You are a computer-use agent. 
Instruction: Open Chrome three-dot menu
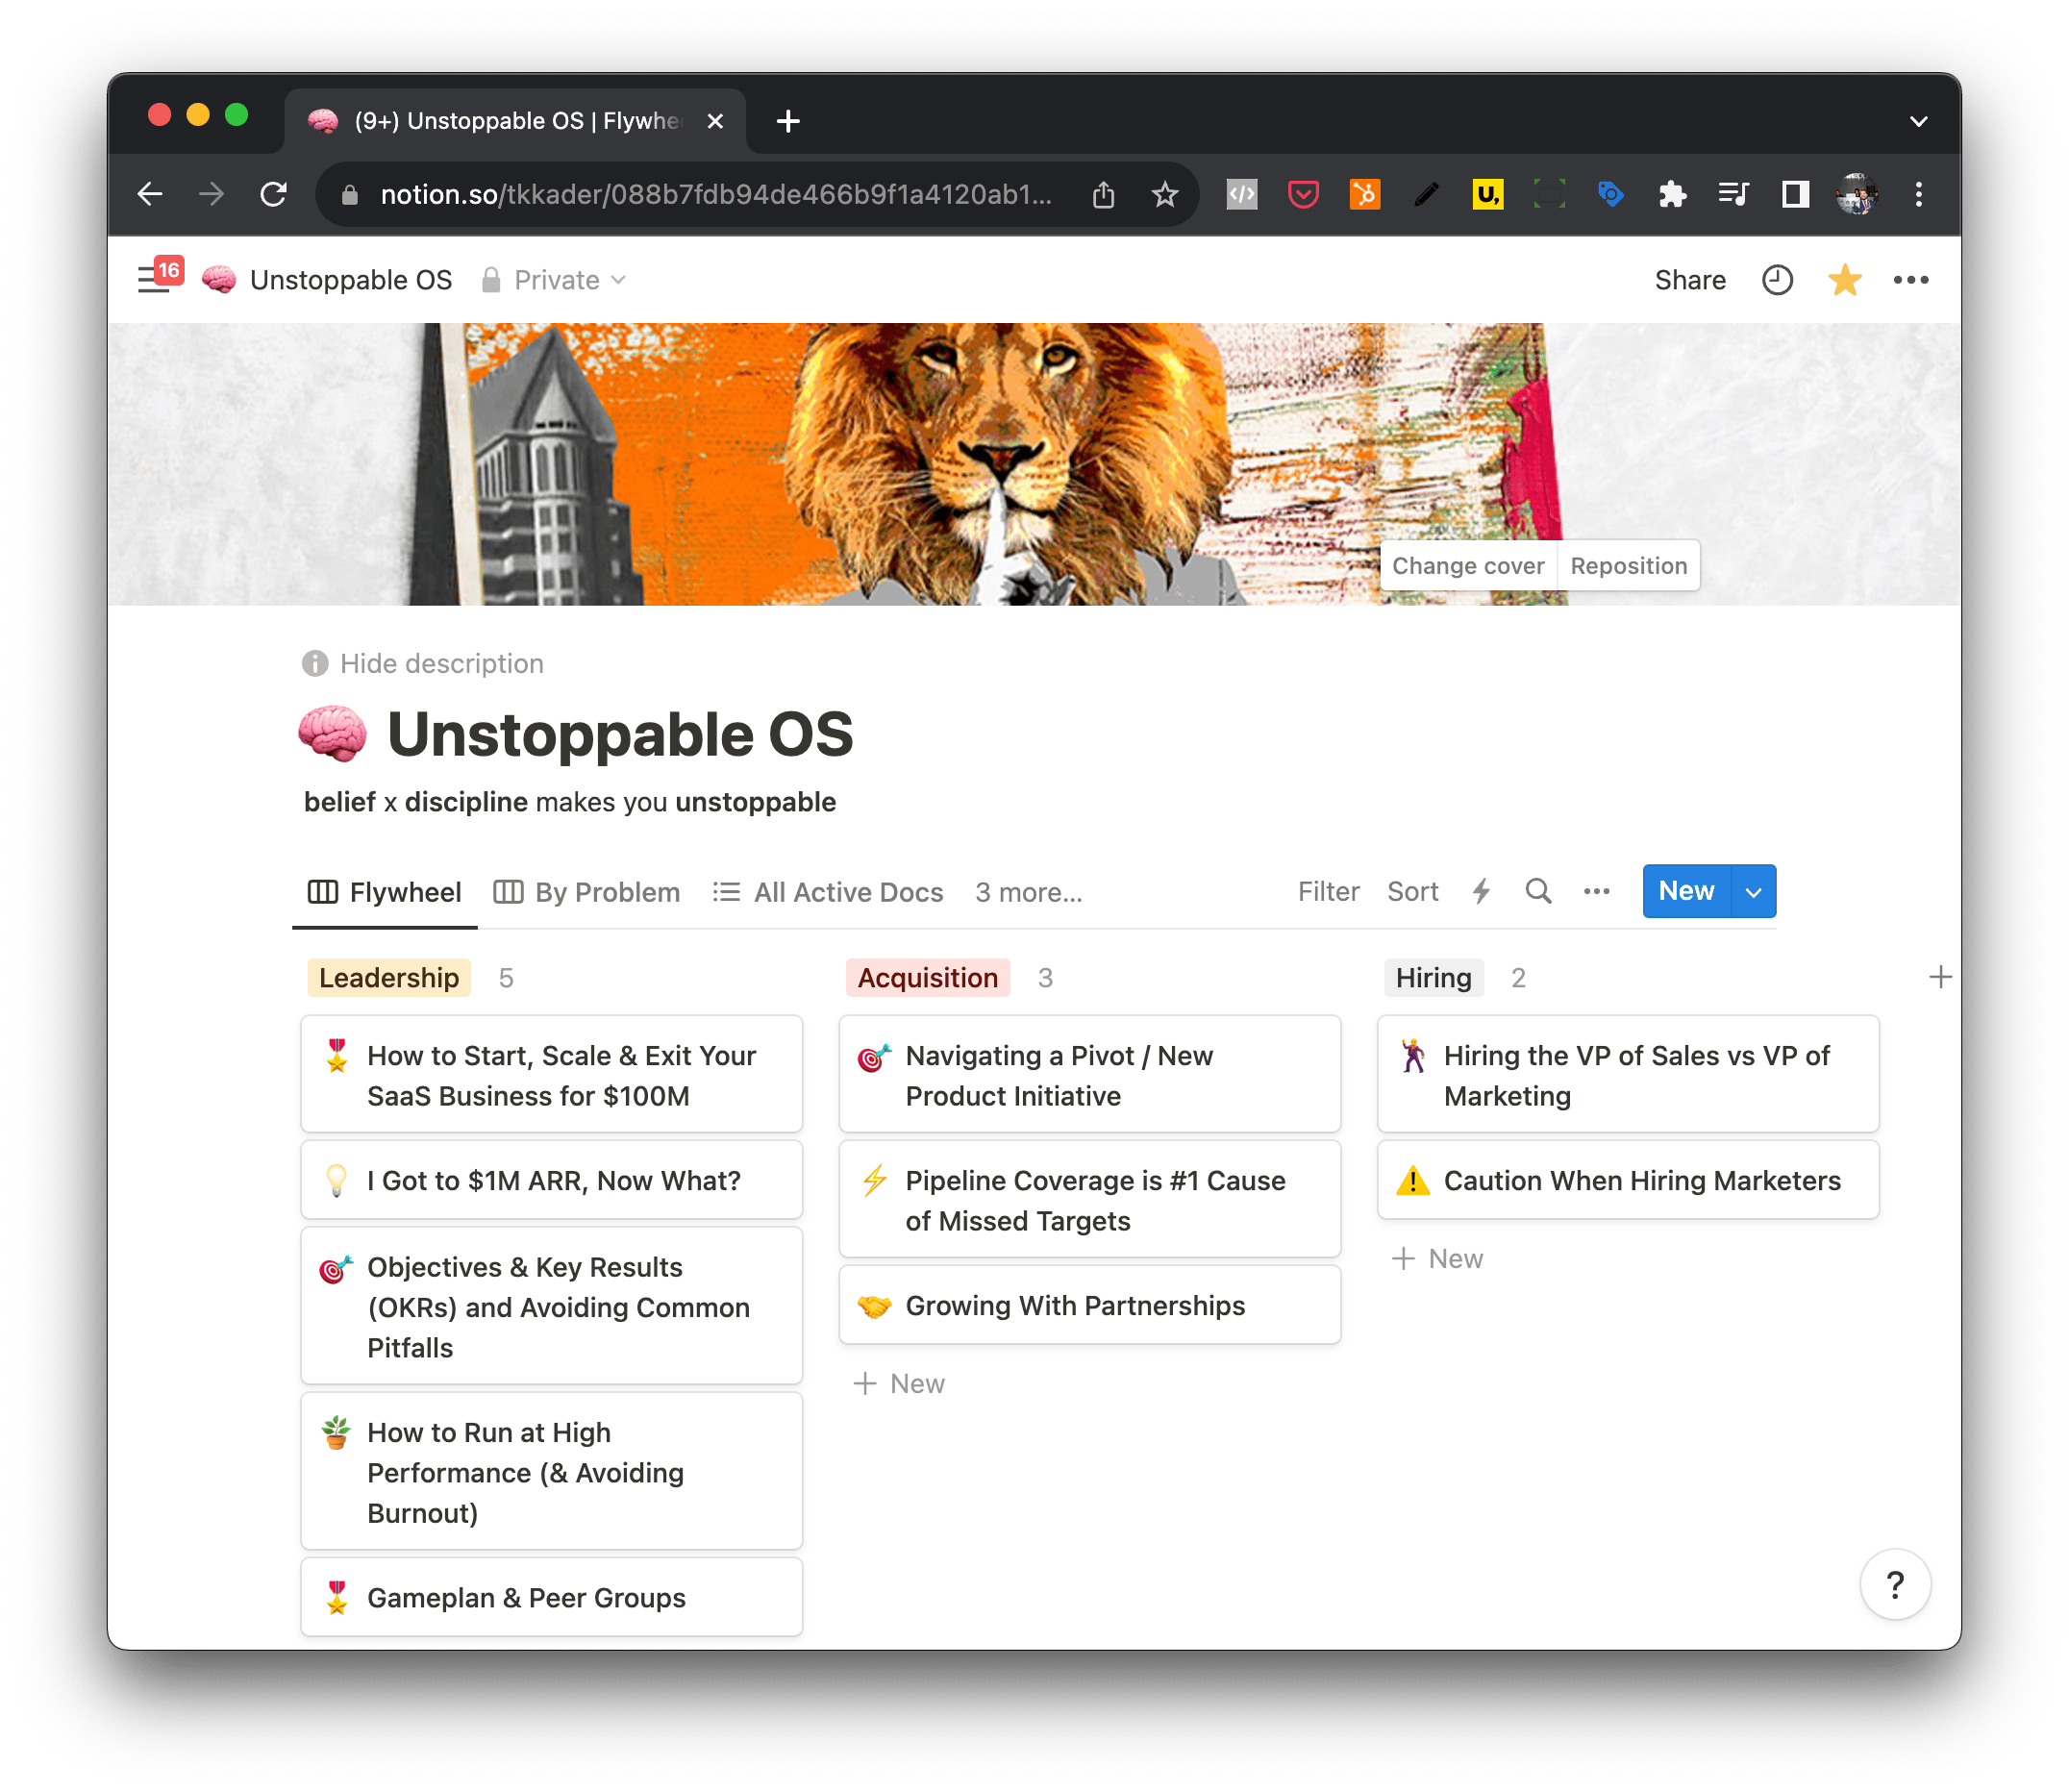coord(1917,194)
